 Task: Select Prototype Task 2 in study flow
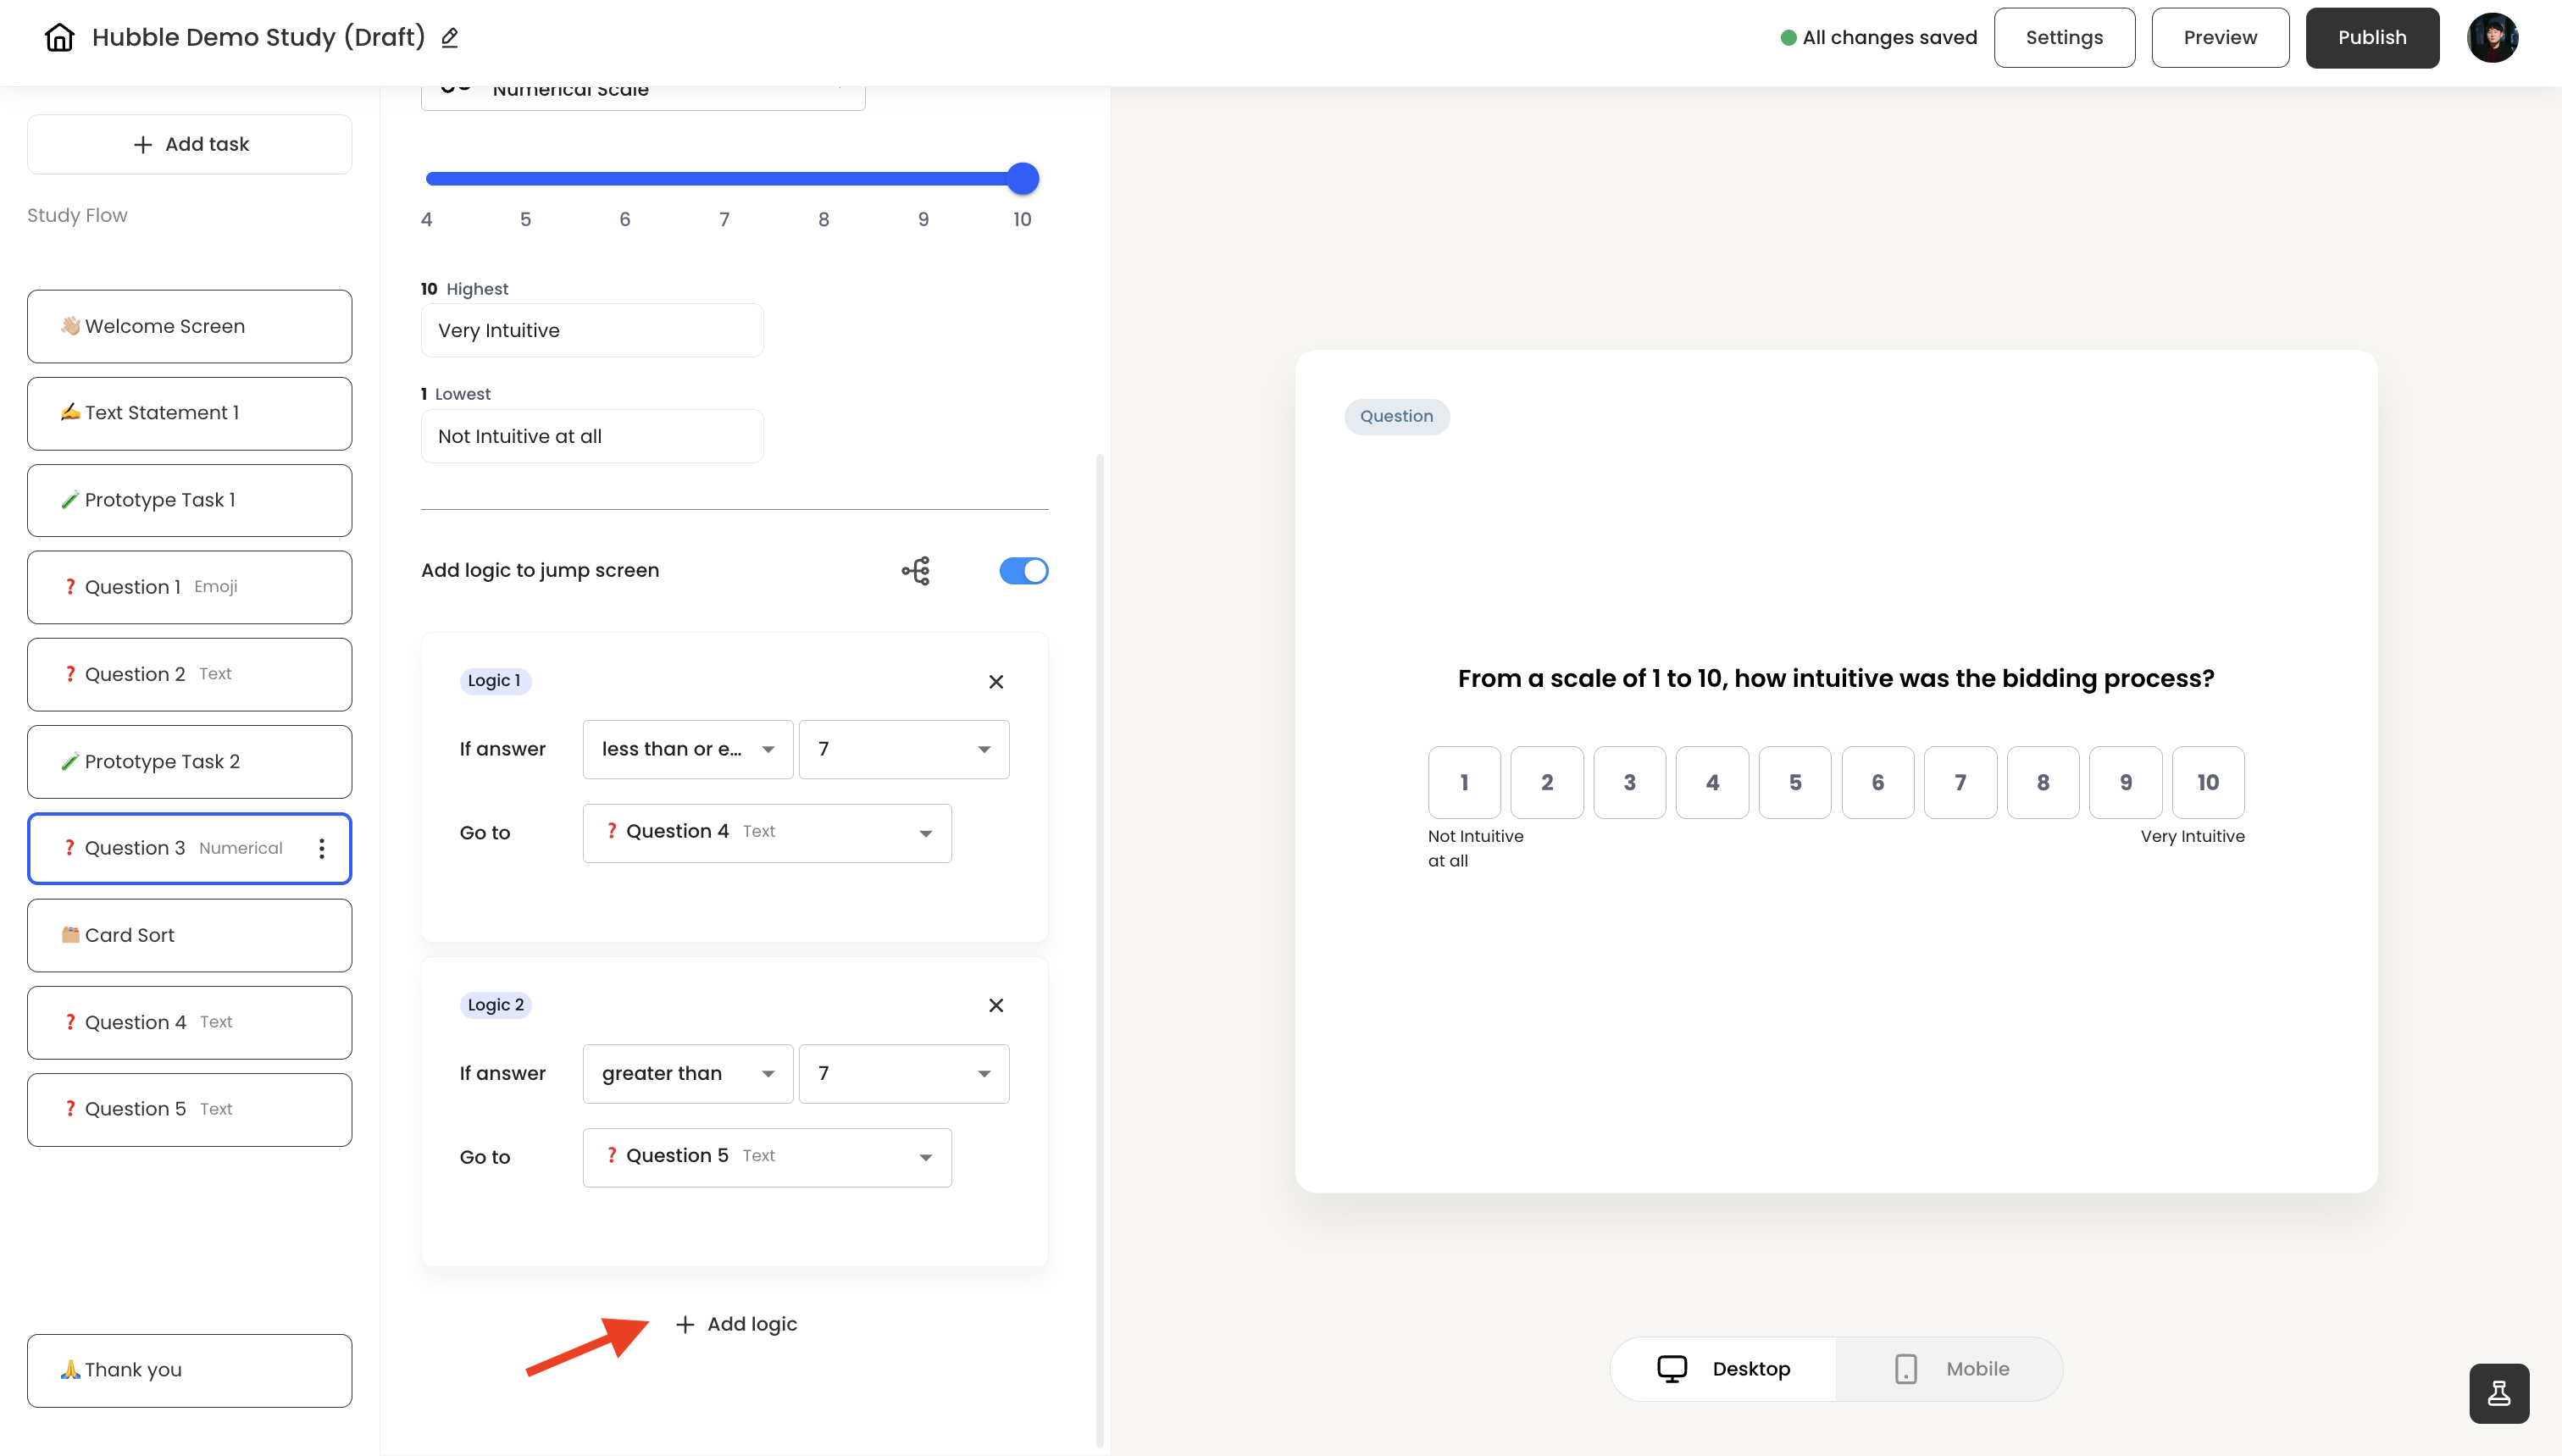pyautogui.click(x=190, y=761)
